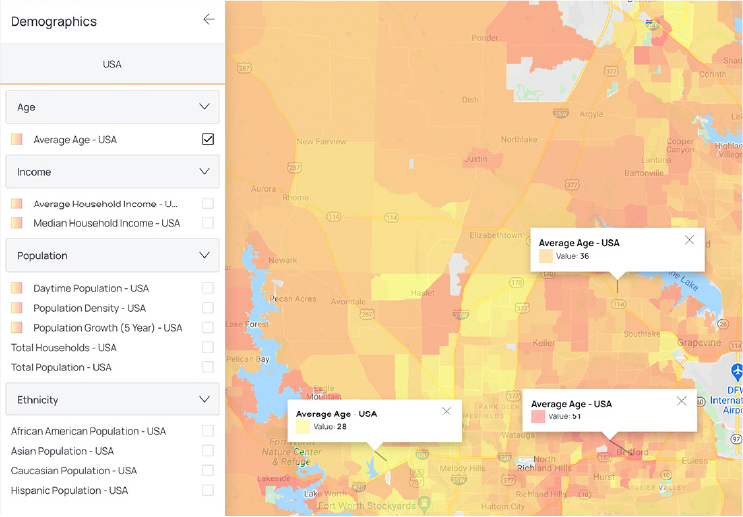Click Median Household Income - USA label

pos(107,223)
